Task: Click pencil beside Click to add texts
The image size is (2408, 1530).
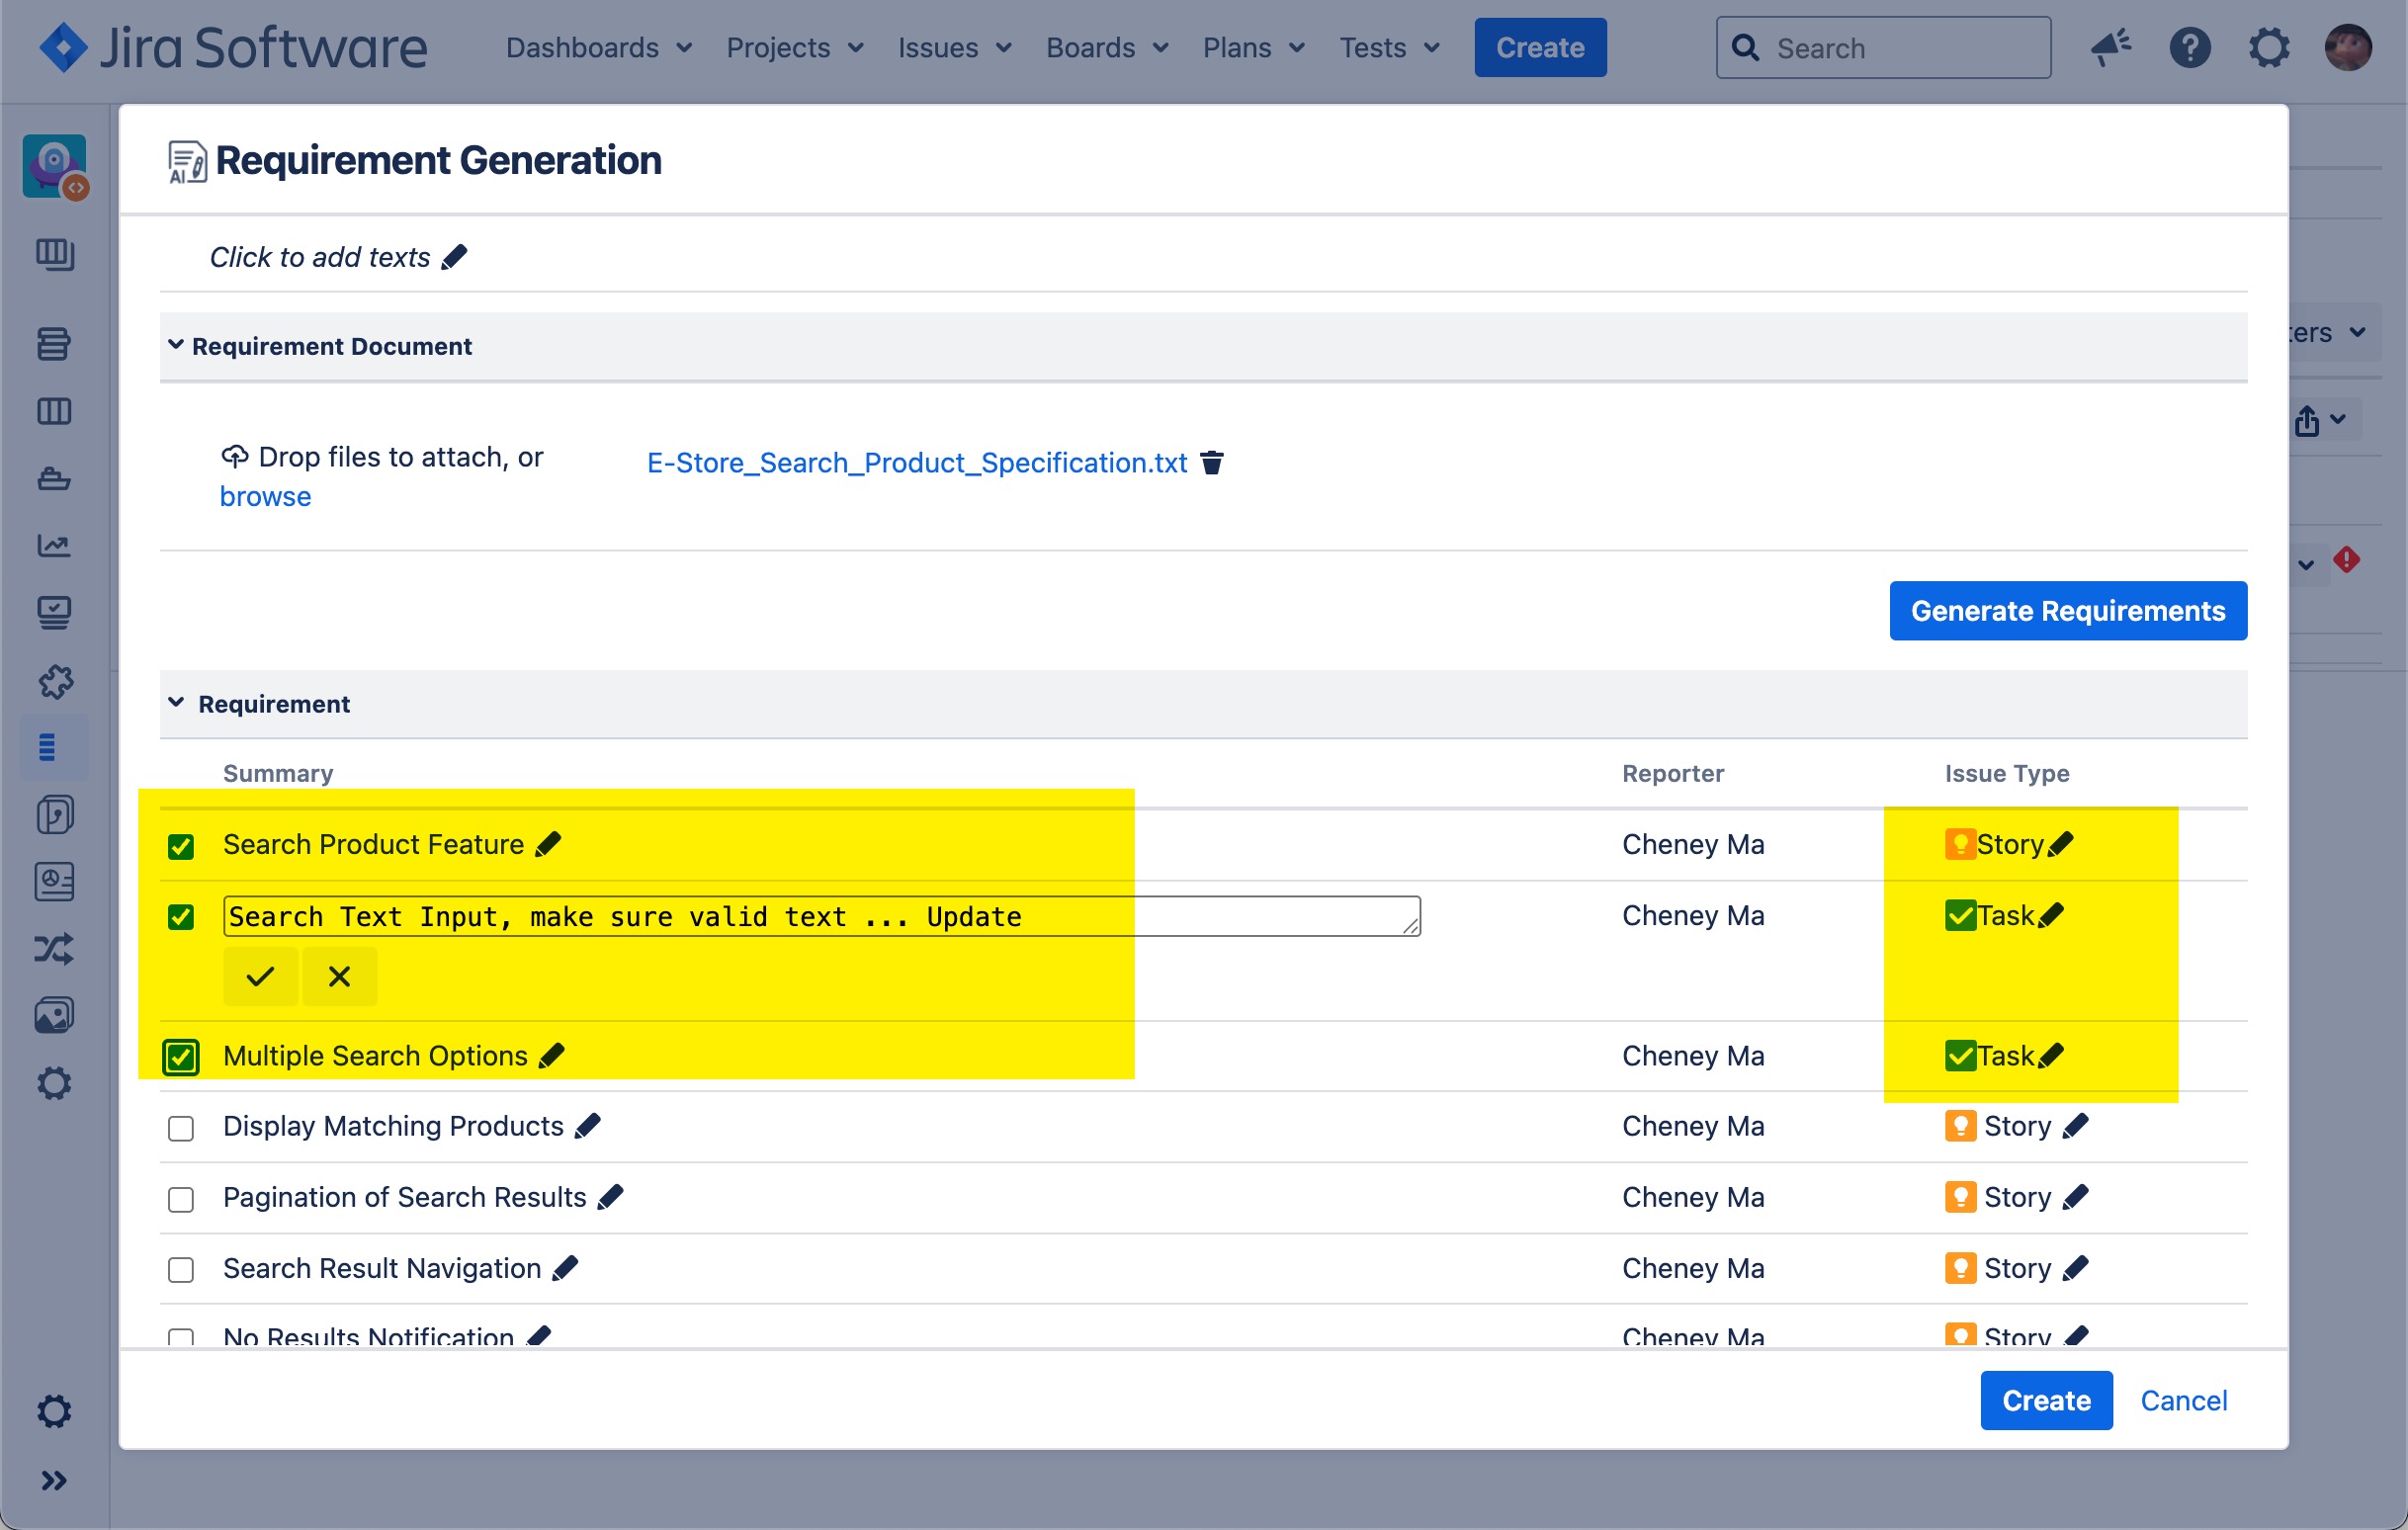Action: (455, 257)
